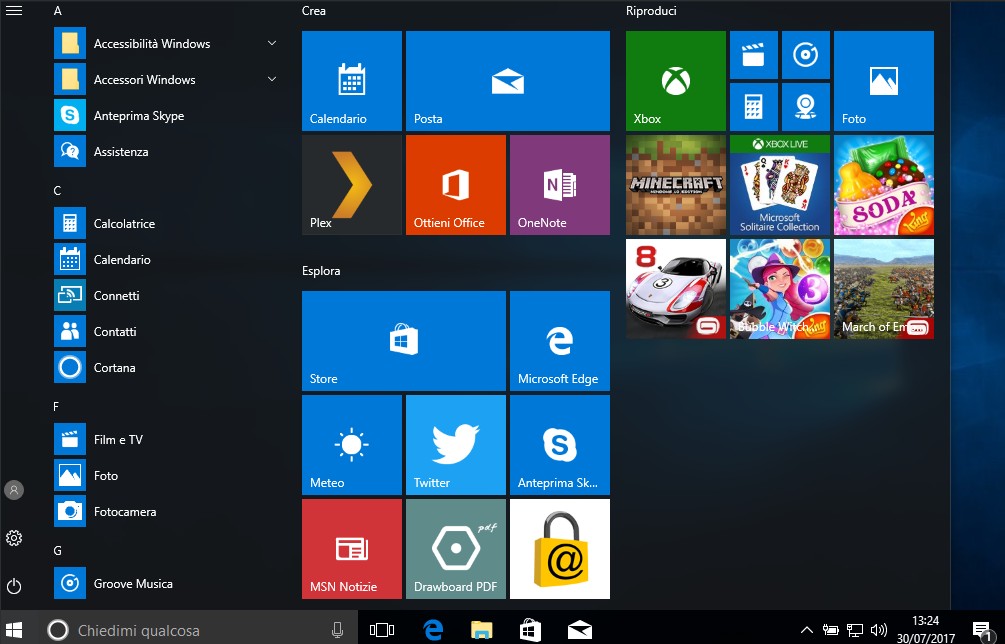This screenshot has width=1005, height=644.
Task: Click the letter F section header
Action: (x=56, y=406)
